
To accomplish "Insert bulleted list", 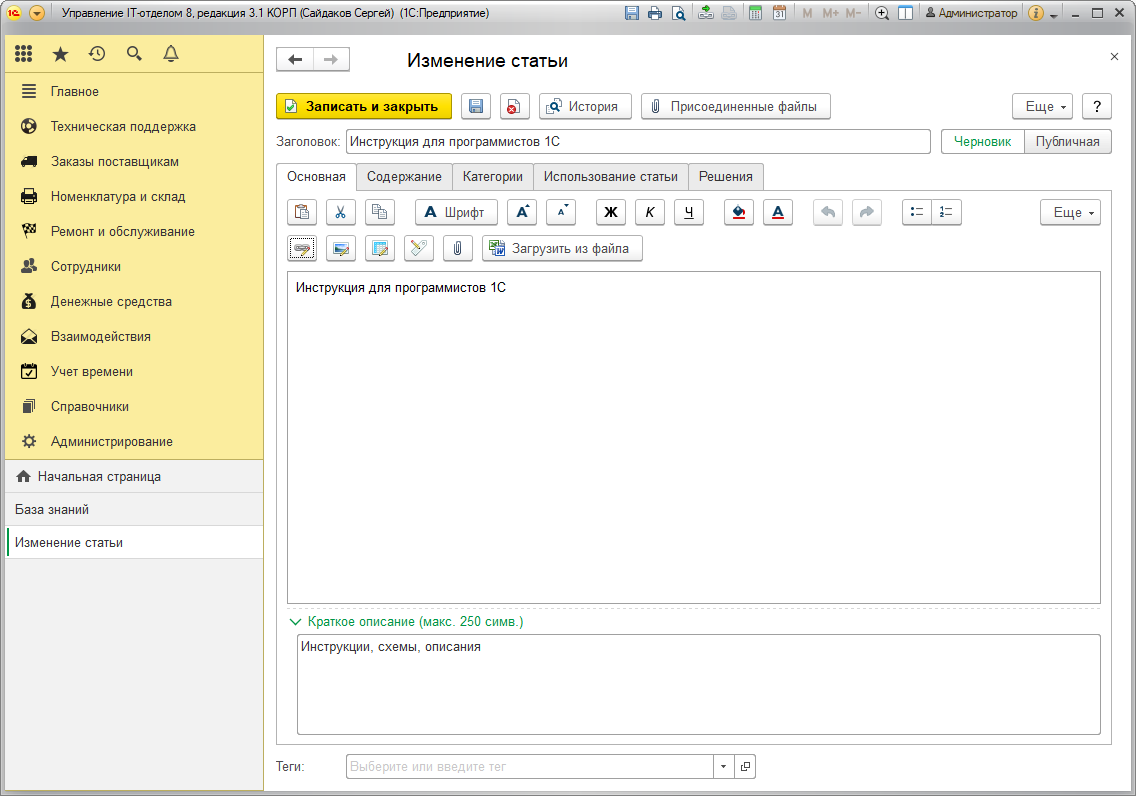I will 917,212.
